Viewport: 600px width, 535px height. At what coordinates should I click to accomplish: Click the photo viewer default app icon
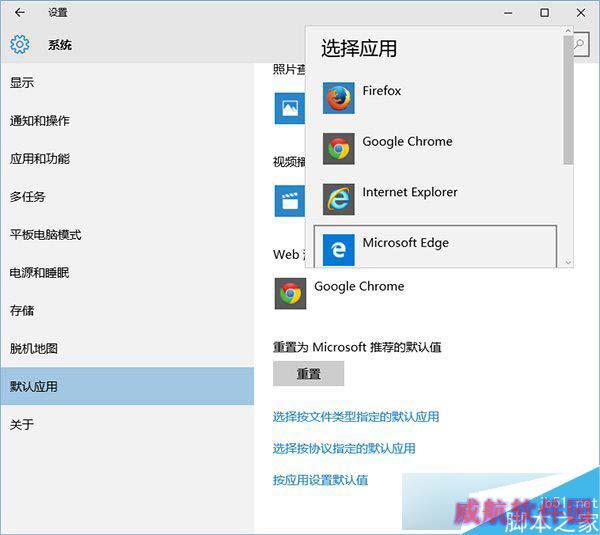[290, 108]
